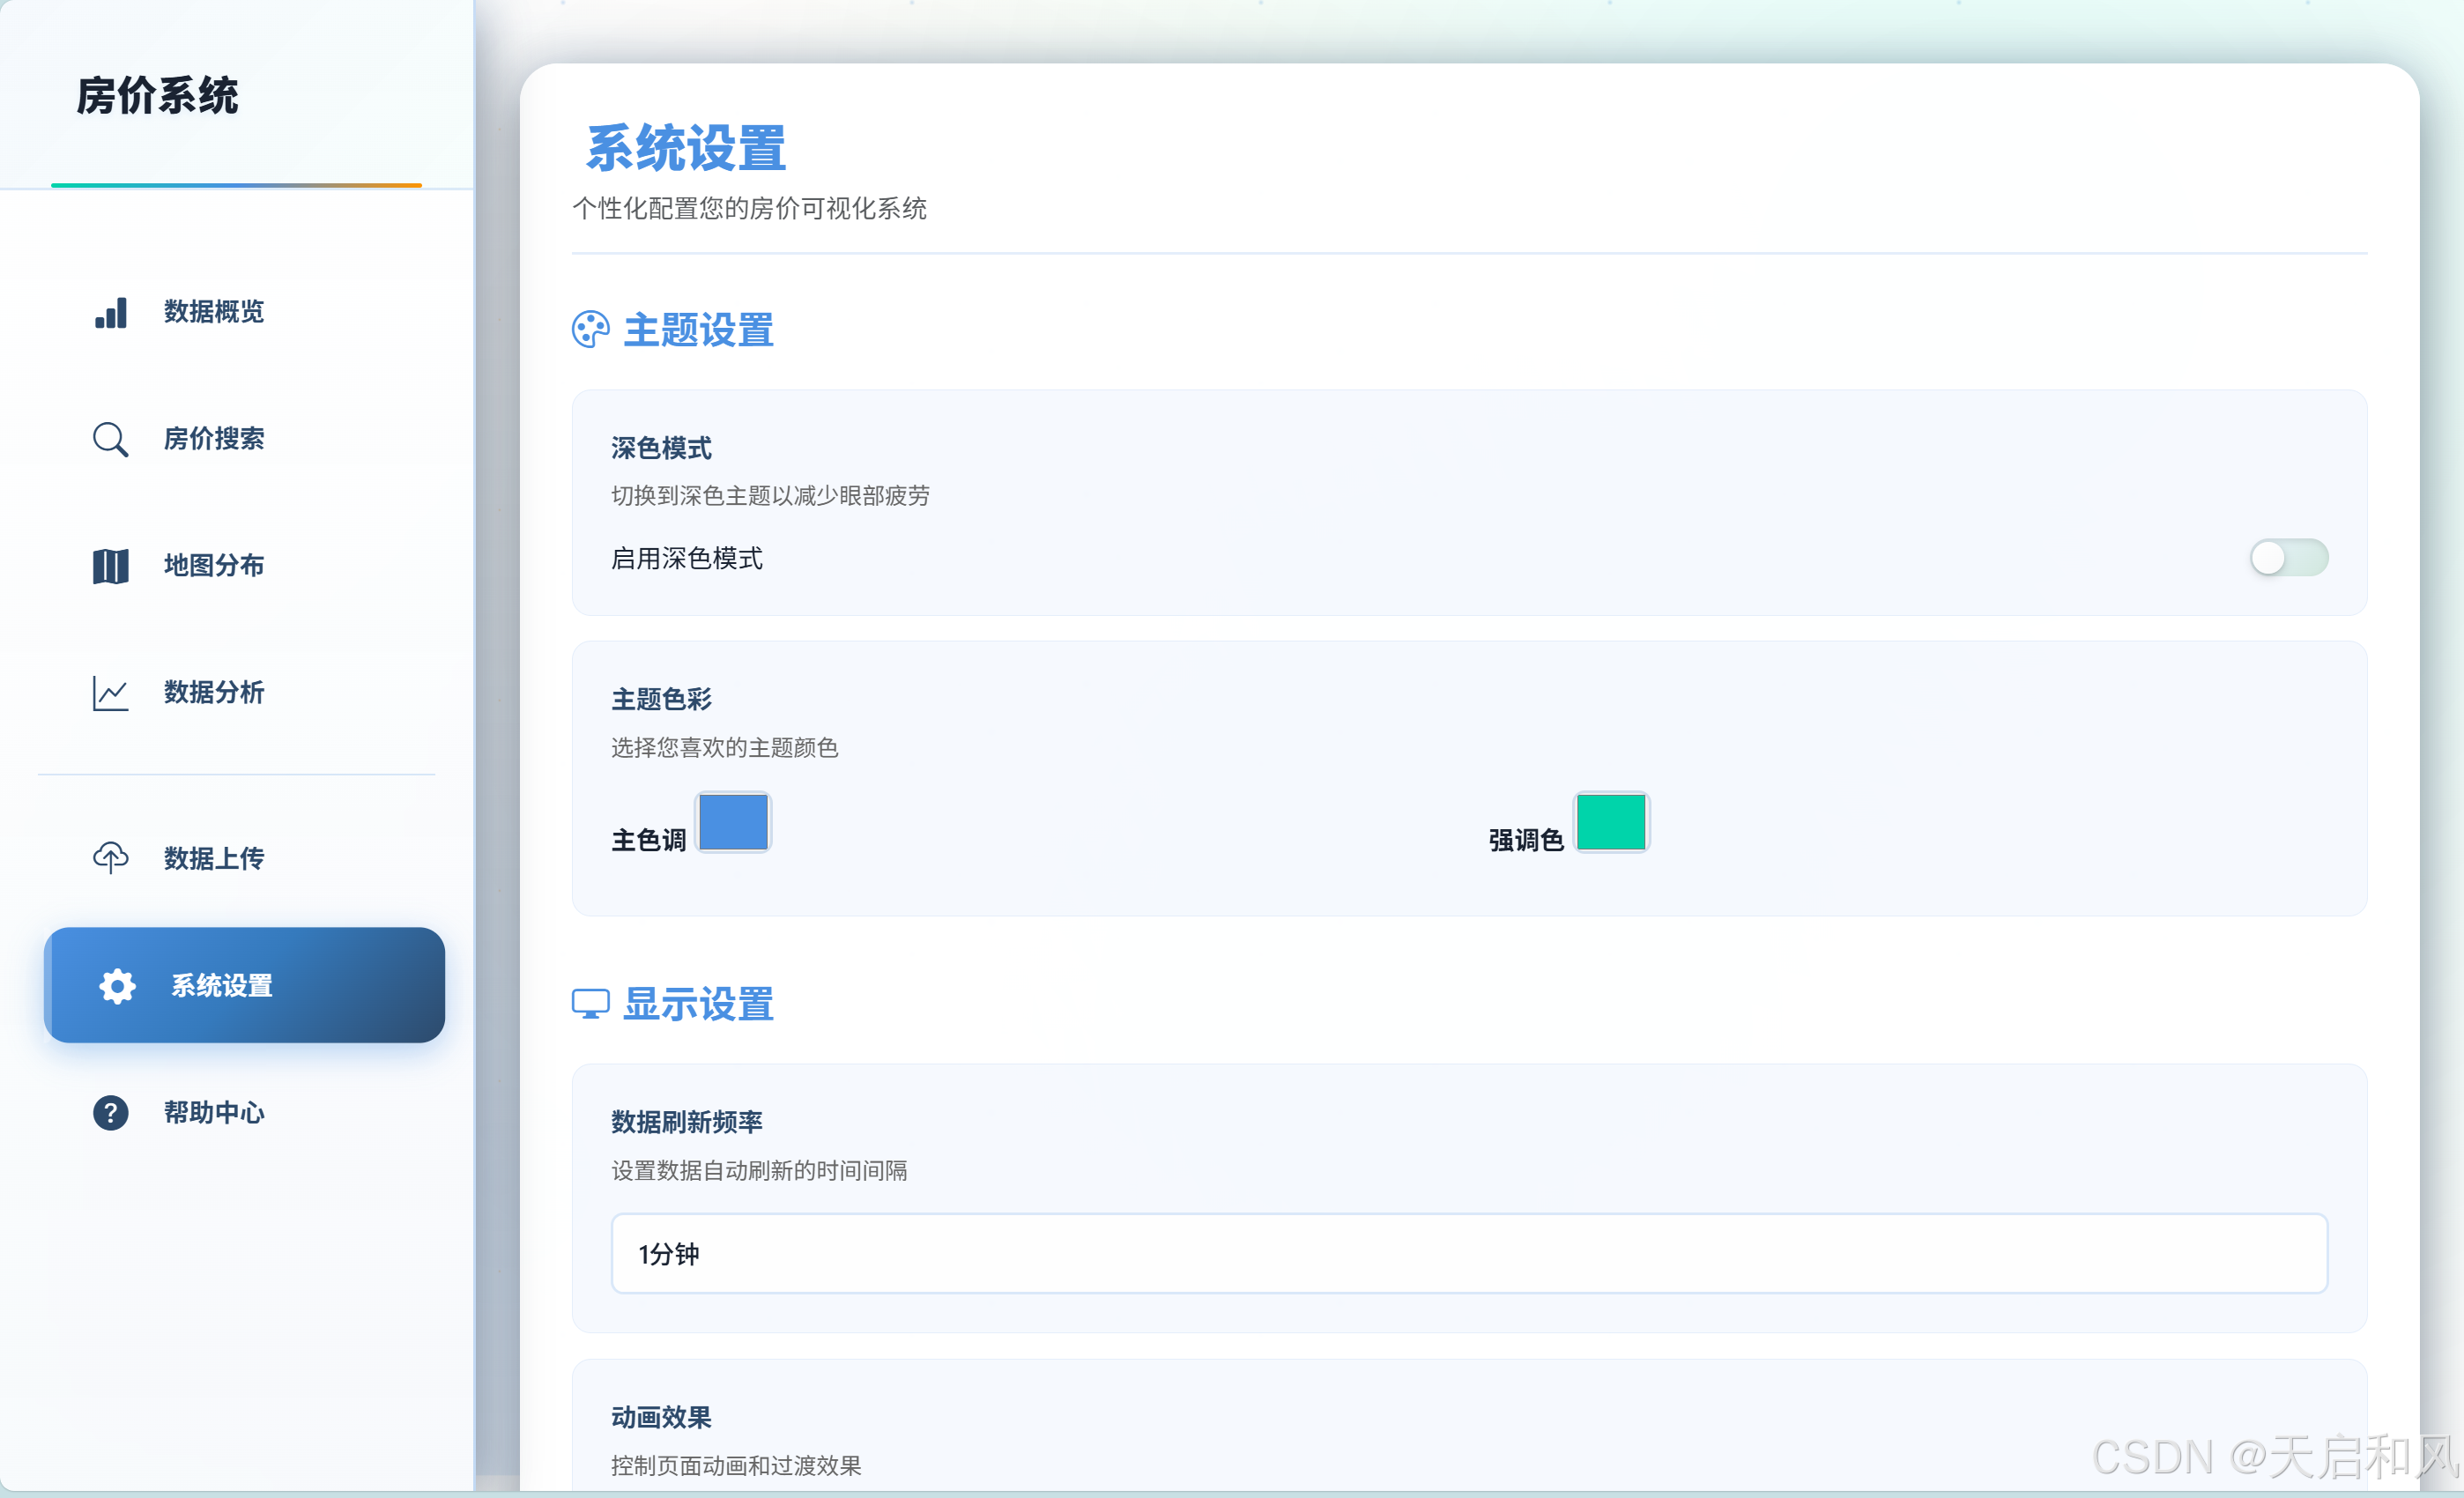Viewport: 2464px width, 1498px height.
Task: Click the map icon for 地图分布
Action: click(x=111, y=566)
